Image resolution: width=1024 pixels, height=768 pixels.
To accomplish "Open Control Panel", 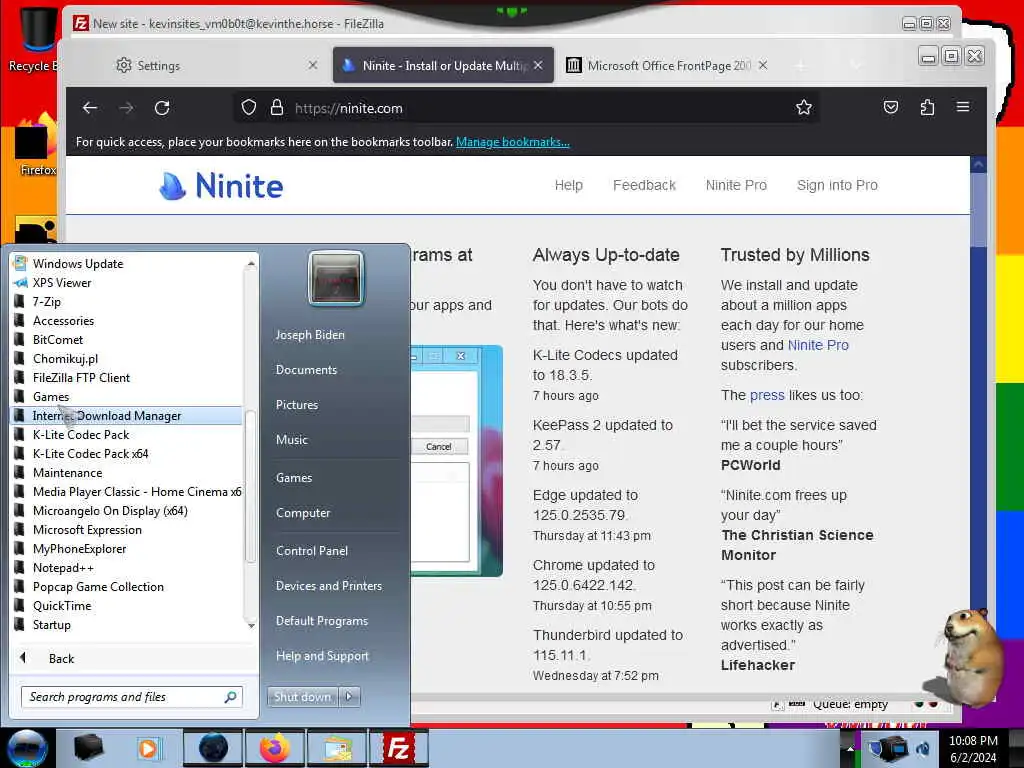I will [x=312, y=551].
